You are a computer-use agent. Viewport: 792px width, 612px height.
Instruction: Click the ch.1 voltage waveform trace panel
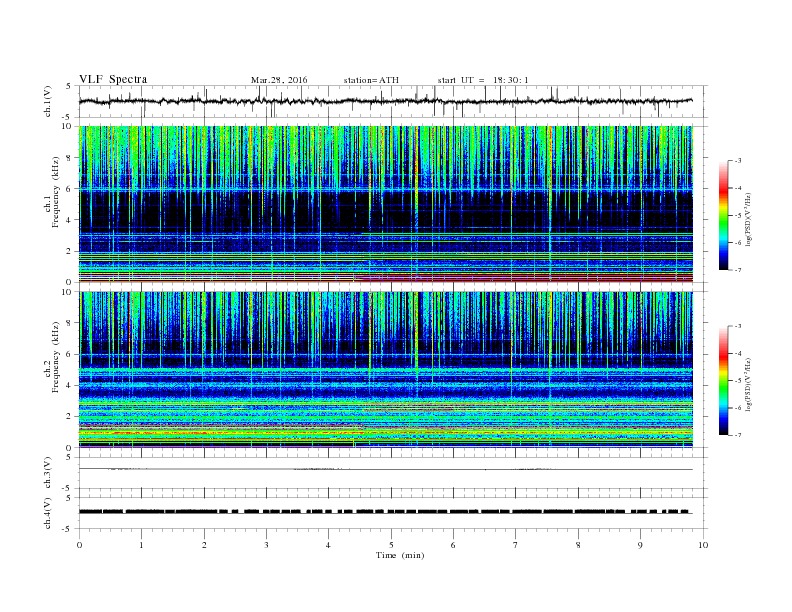(x=393, y=101)
